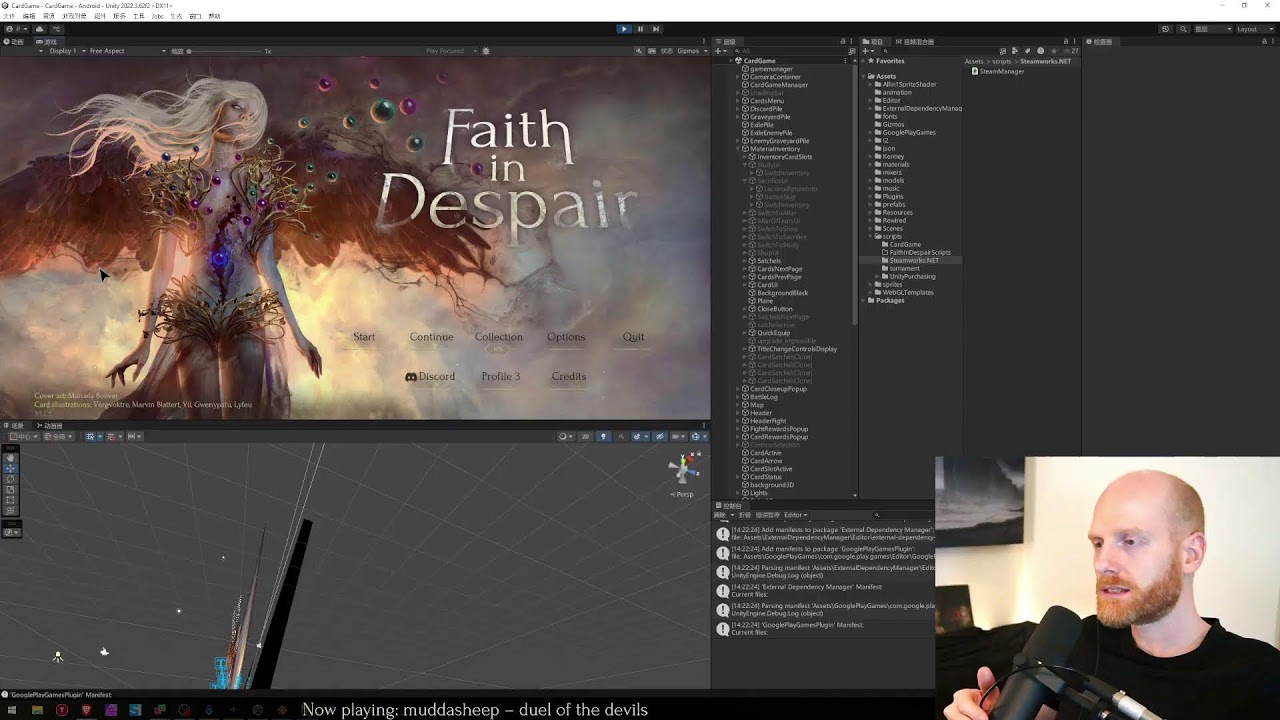Image resolution: width=1280 pixels, height=720 pixels.
Task: Open the version control icon
Action: (x=56, y=29)
